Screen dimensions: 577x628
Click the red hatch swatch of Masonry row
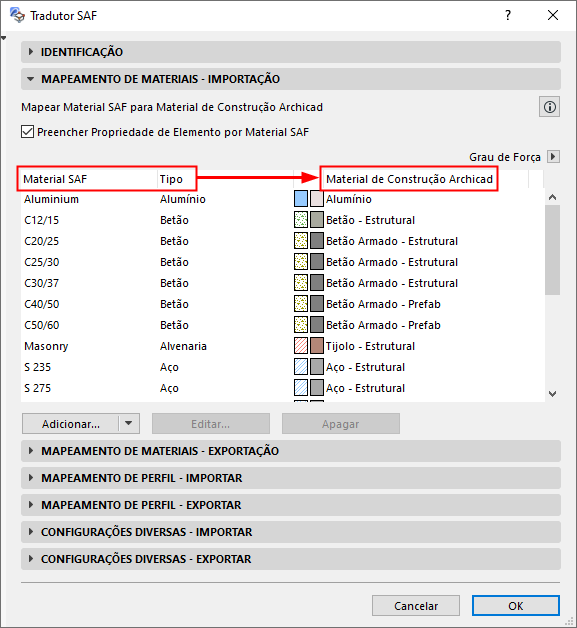(x=301, y=346)
